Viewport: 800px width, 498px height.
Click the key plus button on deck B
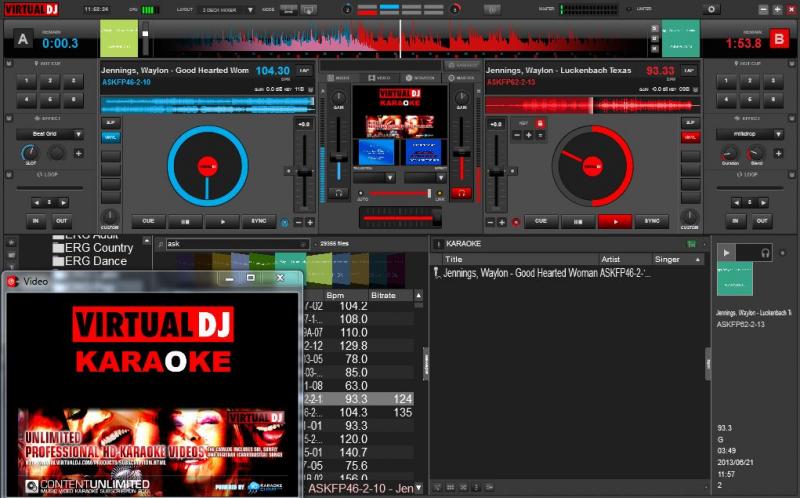(529, 135)
